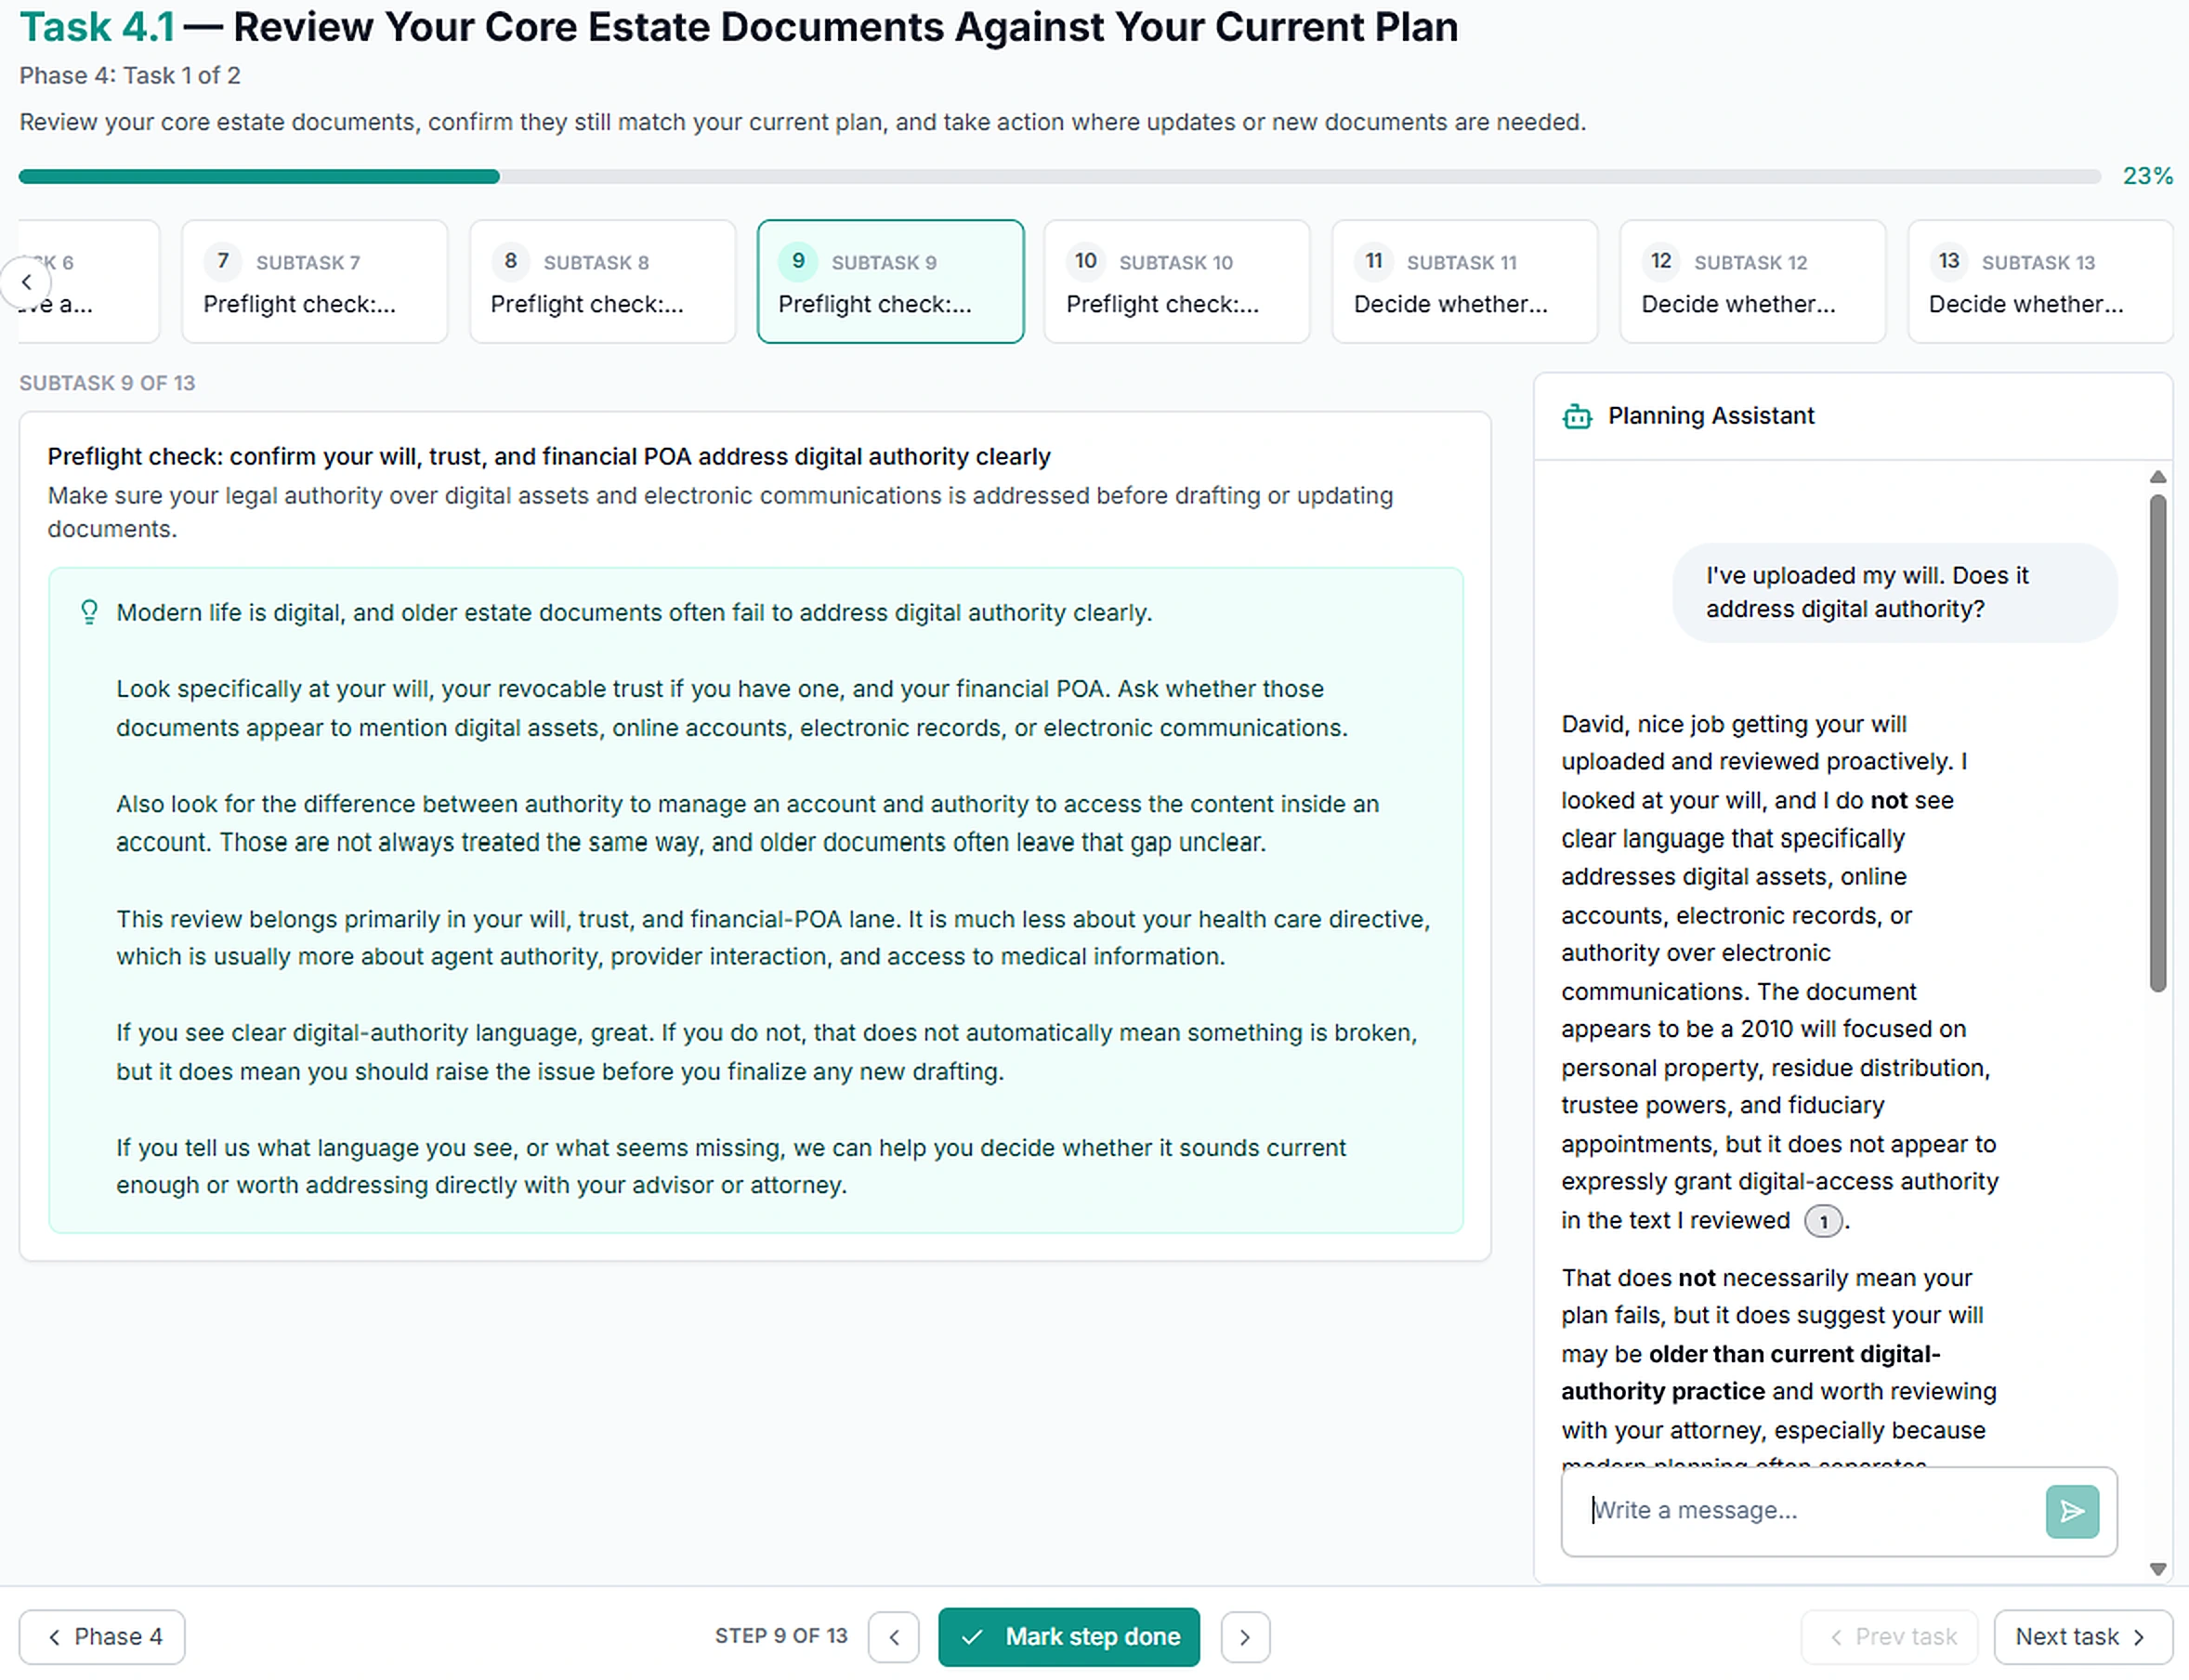Screen dimensions: 2189x1680
Task: Click the subtask 9 number badge
Action: (x=798, y=261)
